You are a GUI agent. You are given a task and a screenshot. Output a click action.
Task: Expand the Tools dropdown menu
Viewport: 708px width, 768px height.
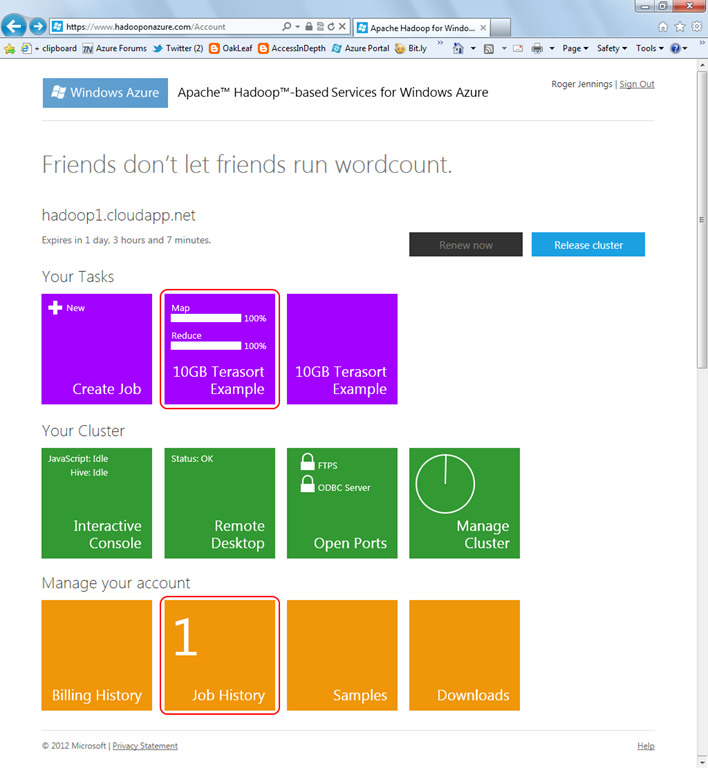[x=650, y=48]
